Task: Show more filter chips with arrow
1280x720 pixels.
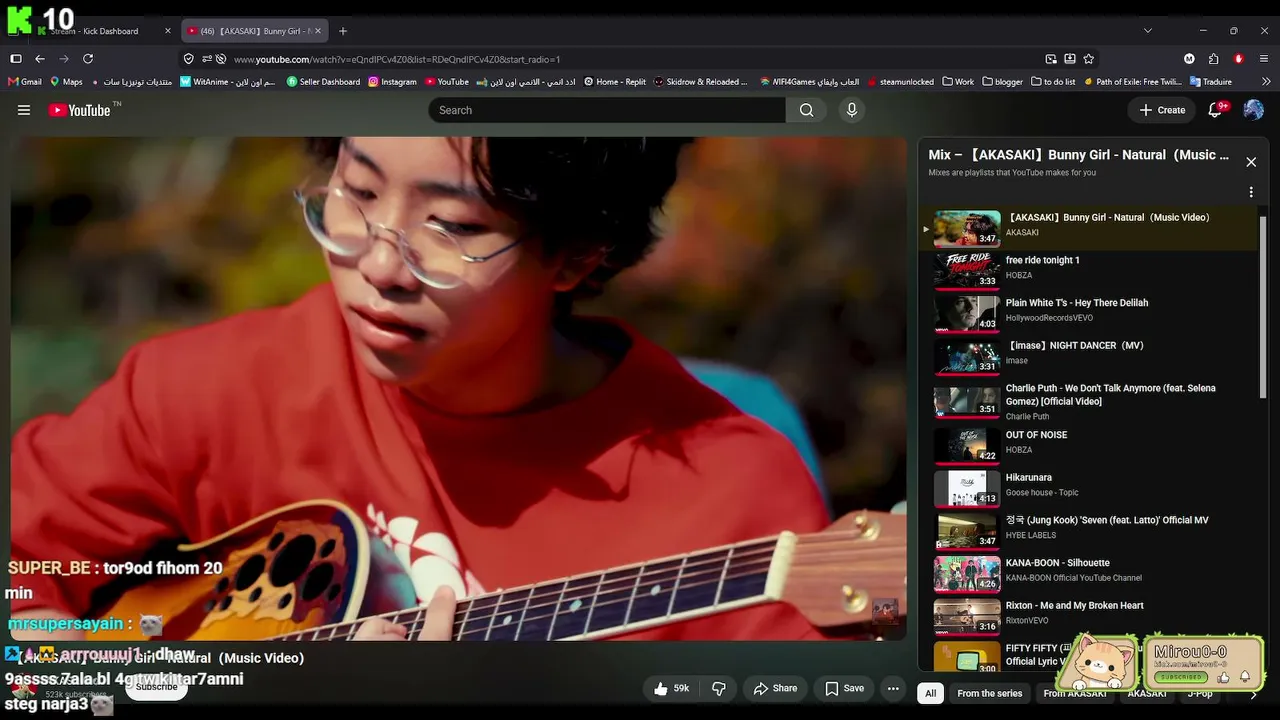Action: click(1253, 693)
